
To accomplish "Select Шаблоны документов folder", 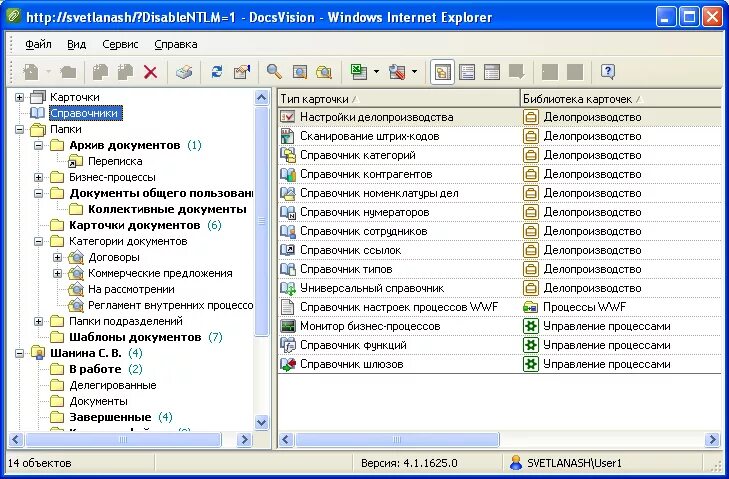I will coord(135,337).
